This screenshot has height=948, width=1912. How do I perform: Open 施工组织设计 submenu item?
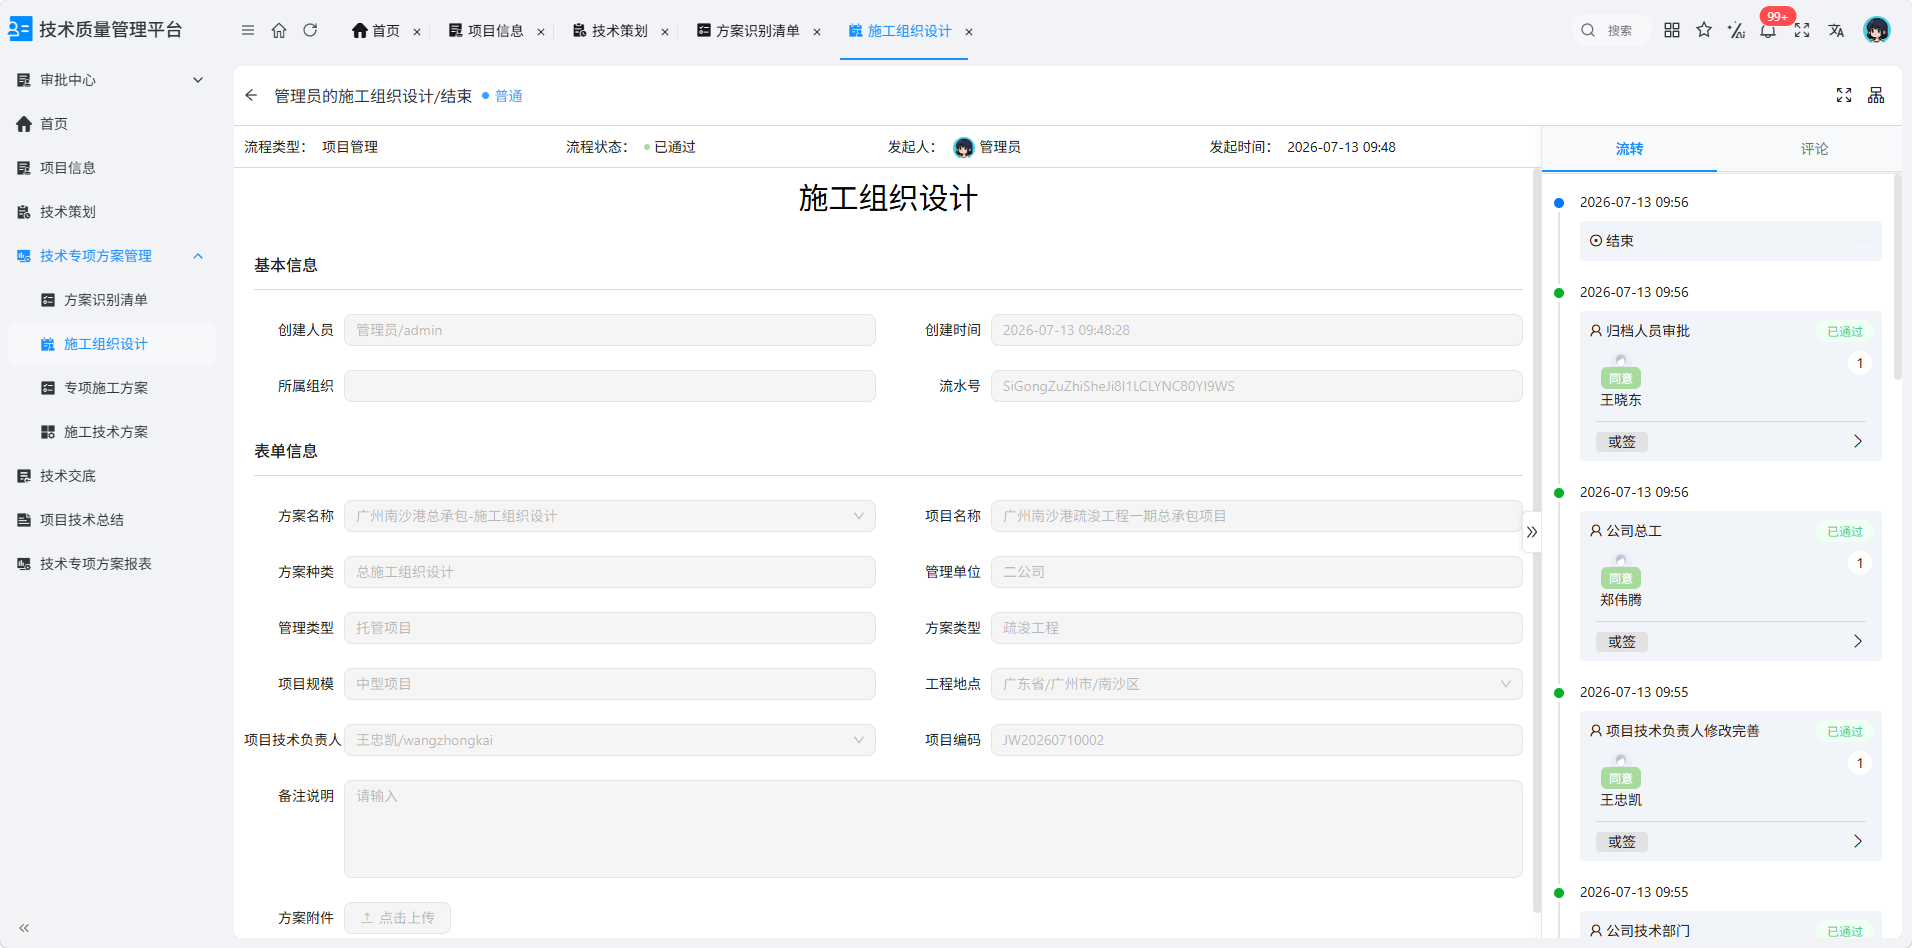[x=111, y=344]
